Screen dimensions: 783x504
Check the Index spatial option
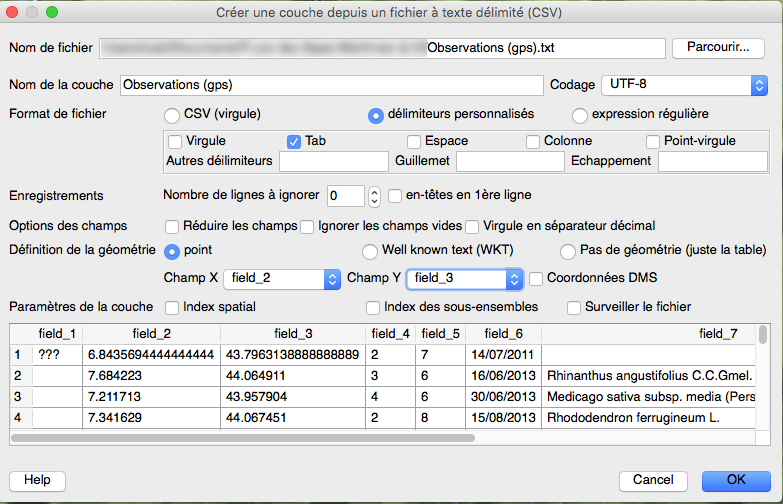tap(172, 307)
